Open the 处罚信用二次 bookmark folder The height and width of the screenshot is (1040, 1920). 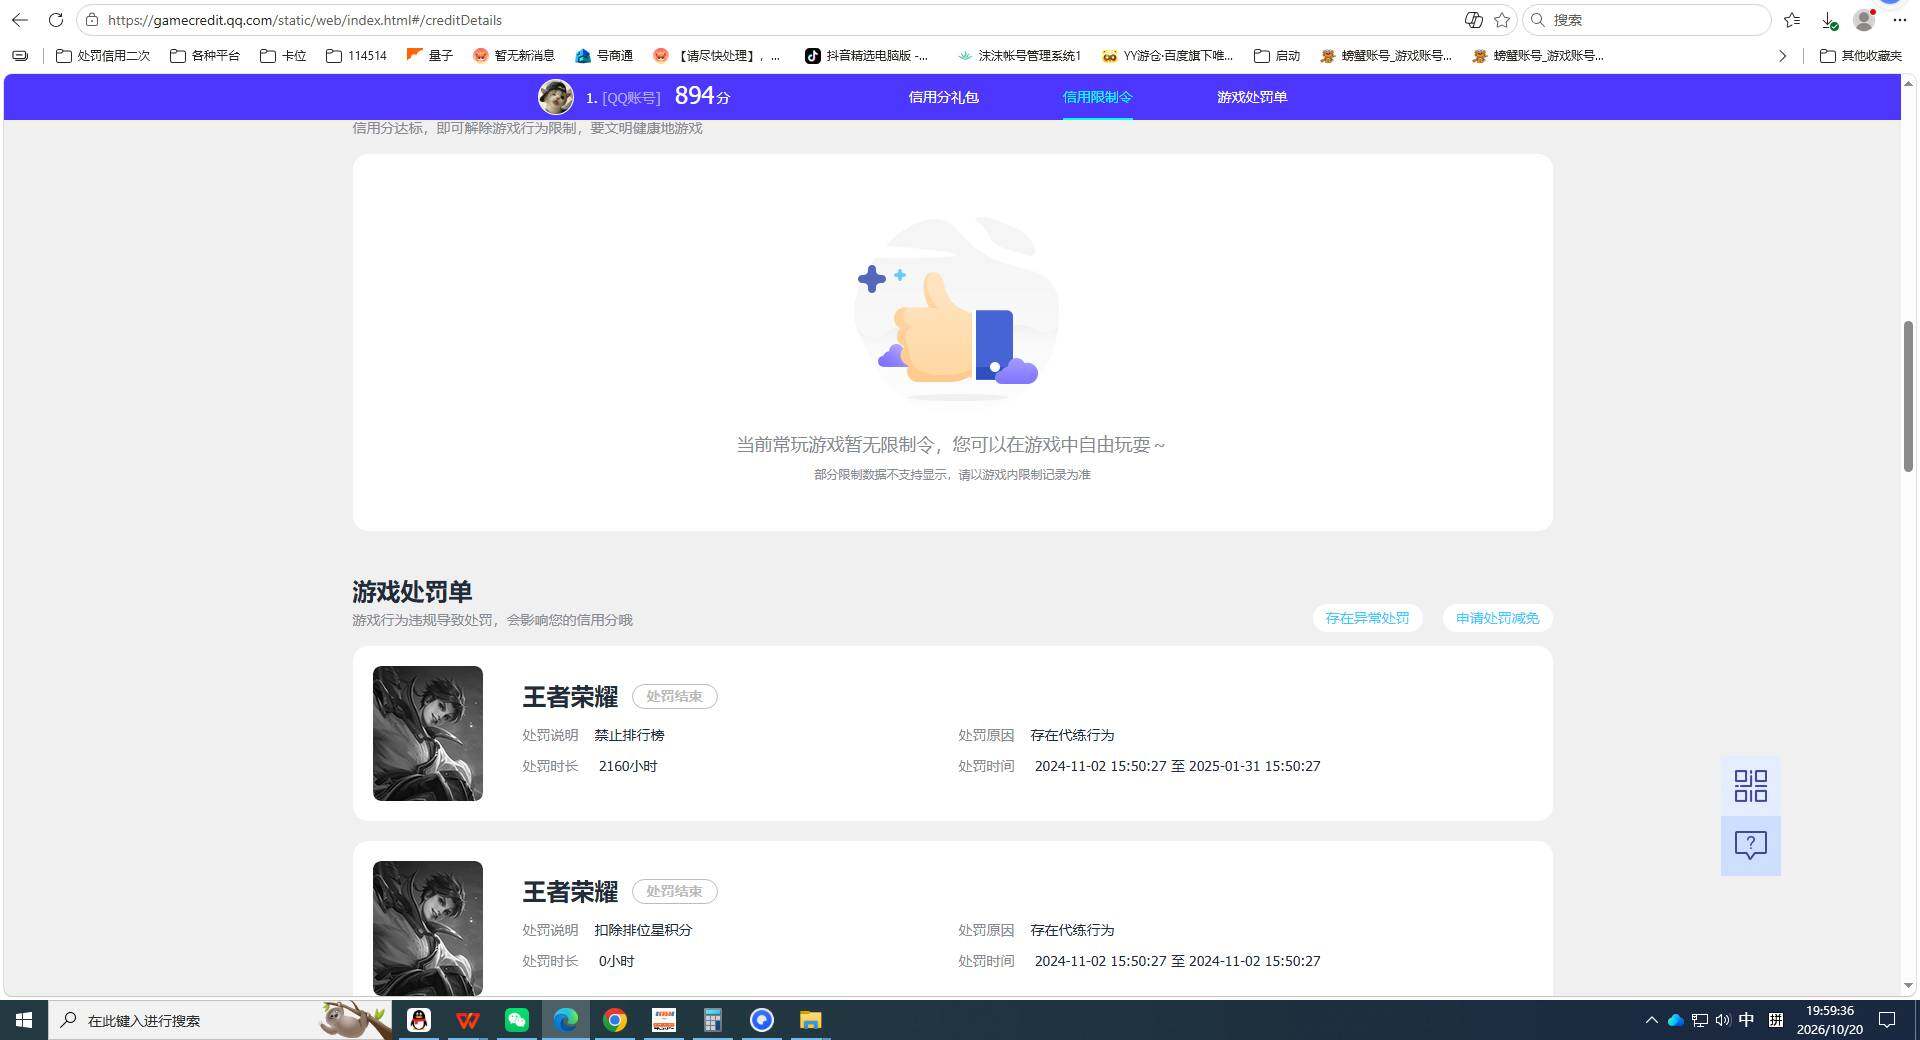click(103, 56)
